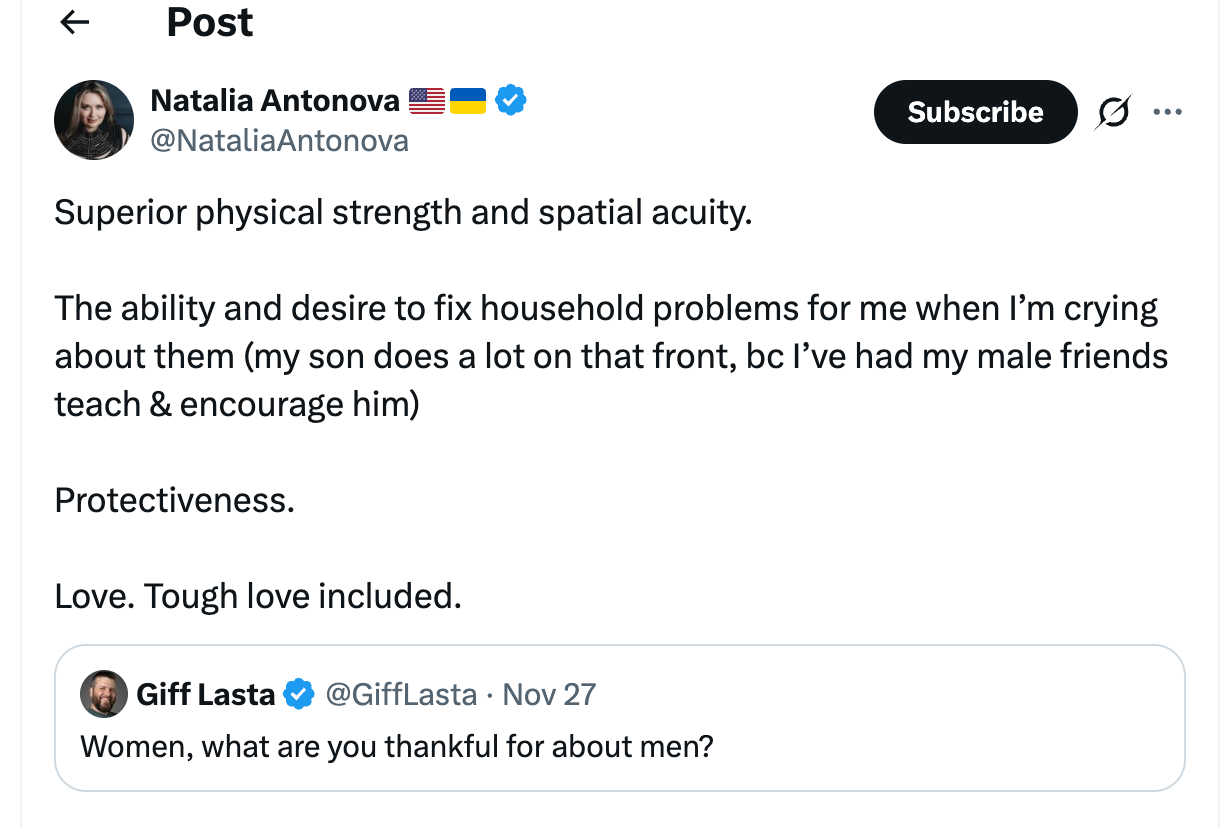Go back using the left arrow

(75, 23)
